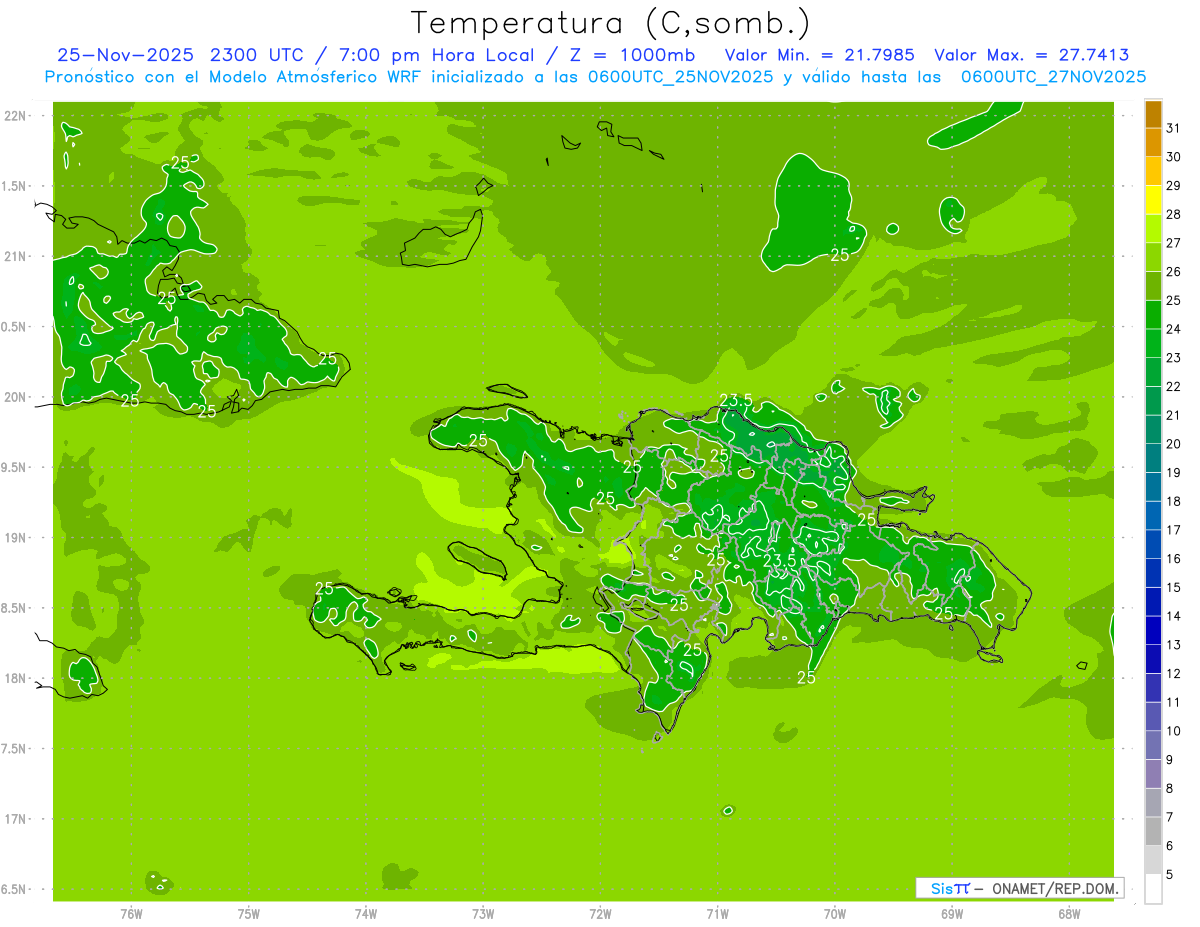Click the colorbar tick label "15"

(x=1174, y=588)
